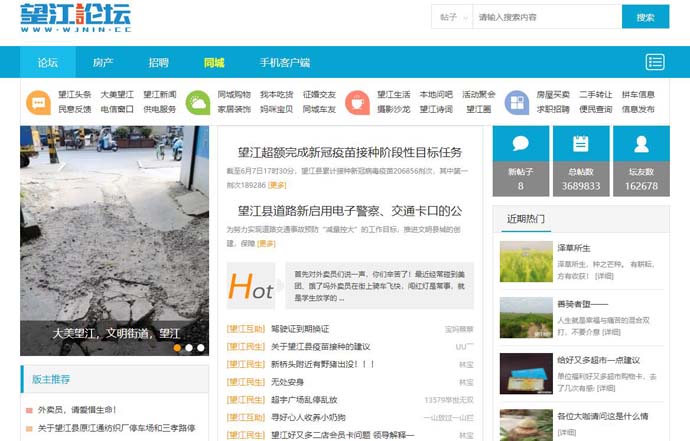Open the headline 望江超额完成新冠疫苗接种阶段性目标任务
The image size is (690, 441).
[350, 152]
